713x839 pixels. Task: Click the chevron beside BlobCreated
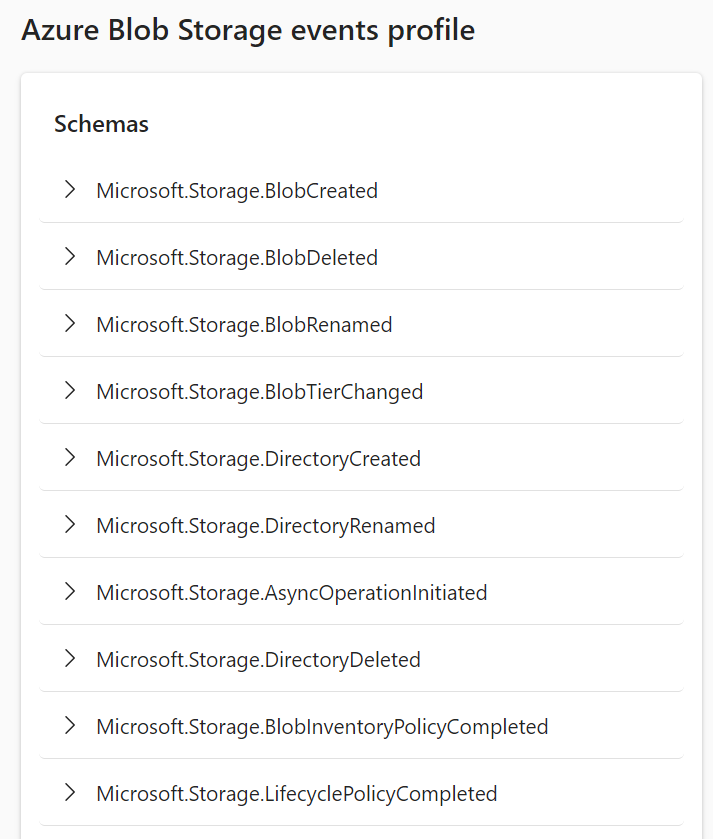pos(69,190)
